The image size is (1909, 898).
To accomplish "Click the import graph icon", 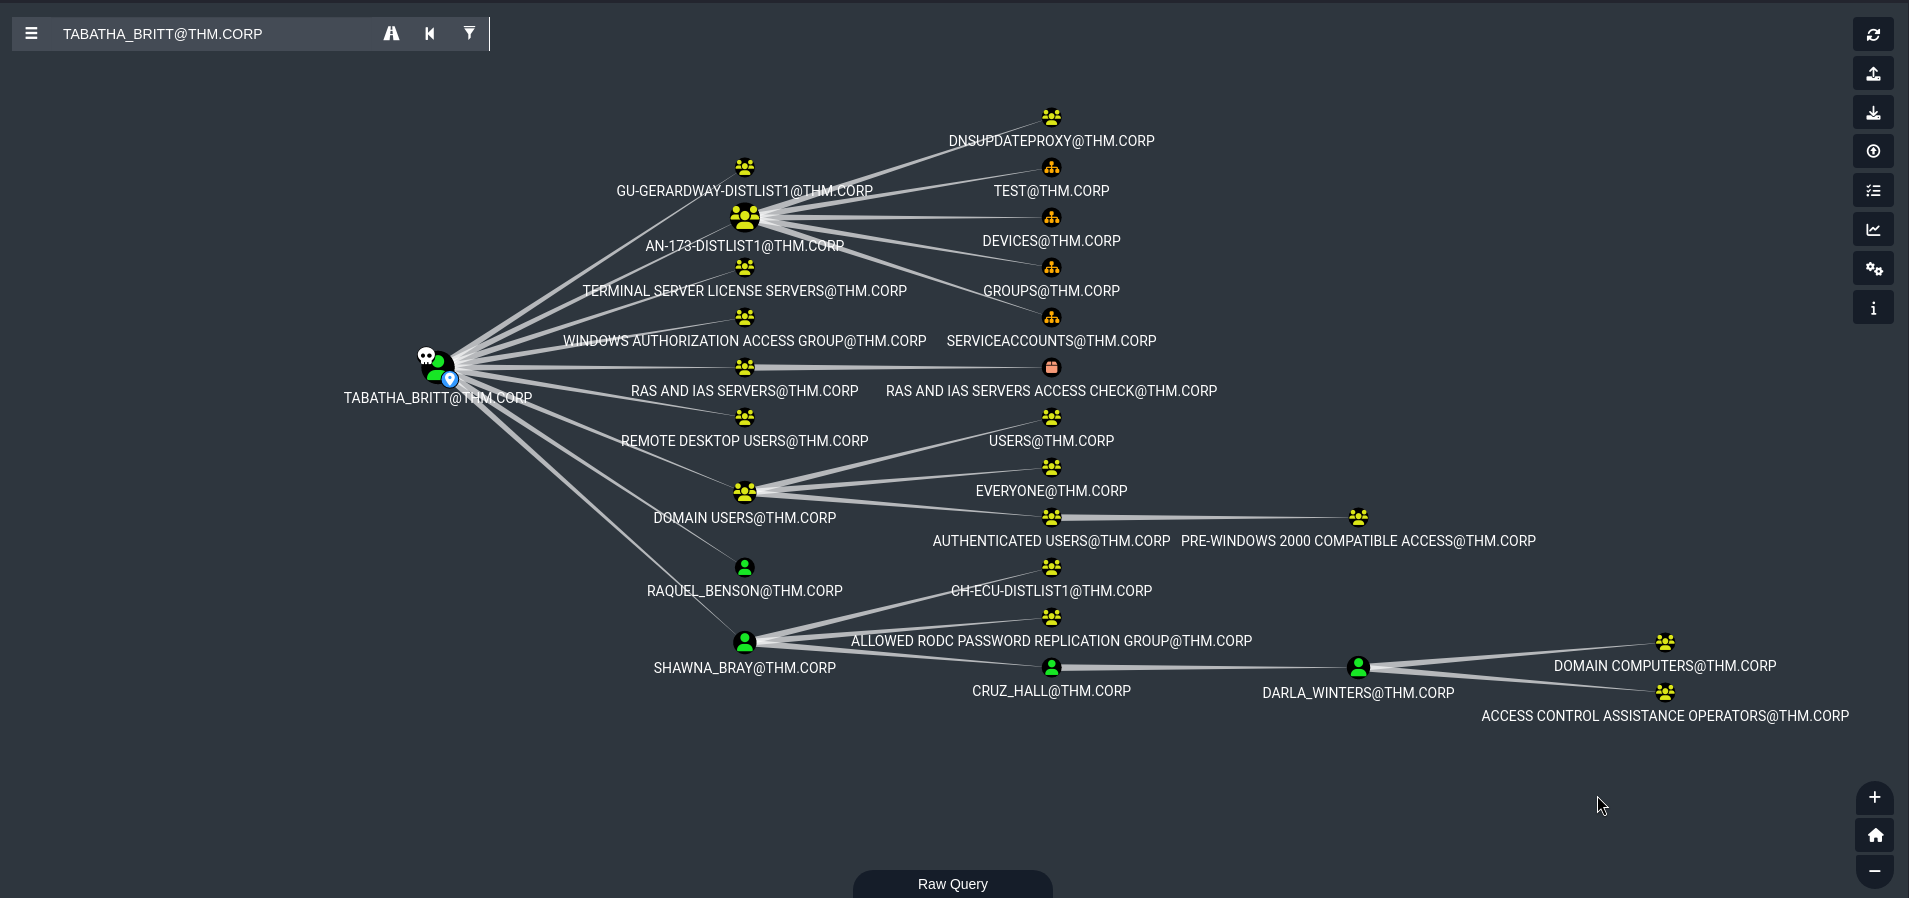I will (1873, 113).
